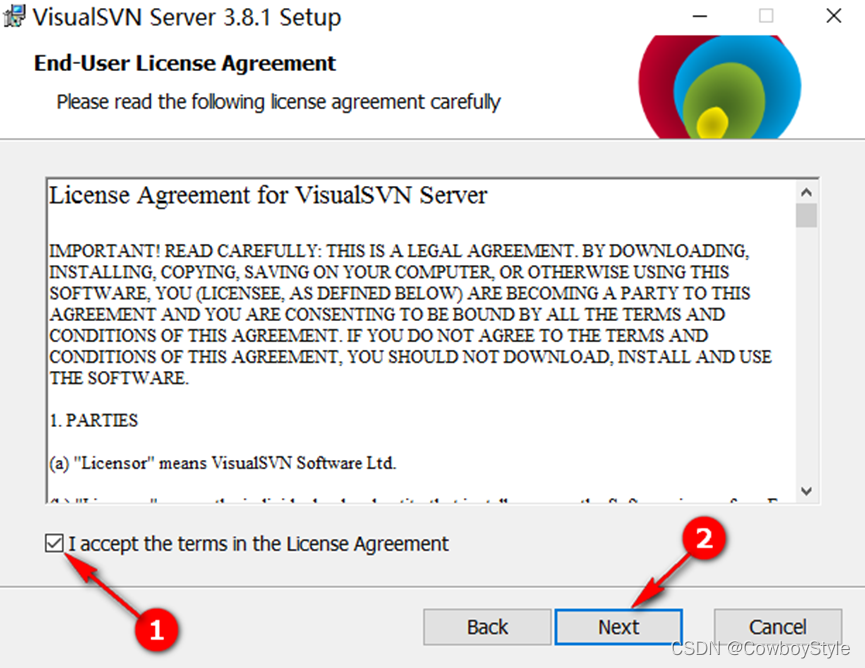This screenshot has width=865, height=668.
Task: Go Back to the previous setup step
Action: [487, 627]
